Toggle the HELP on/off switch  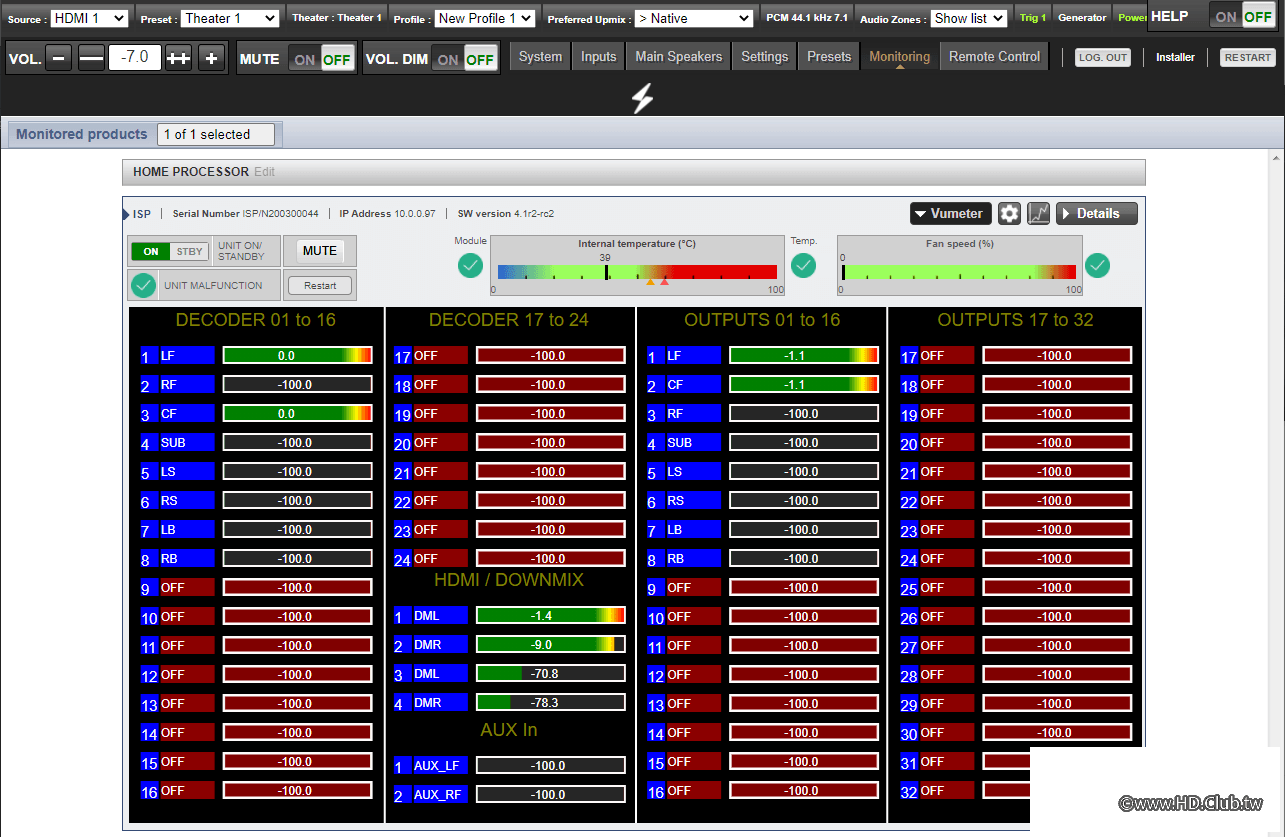pos(1243,17)
